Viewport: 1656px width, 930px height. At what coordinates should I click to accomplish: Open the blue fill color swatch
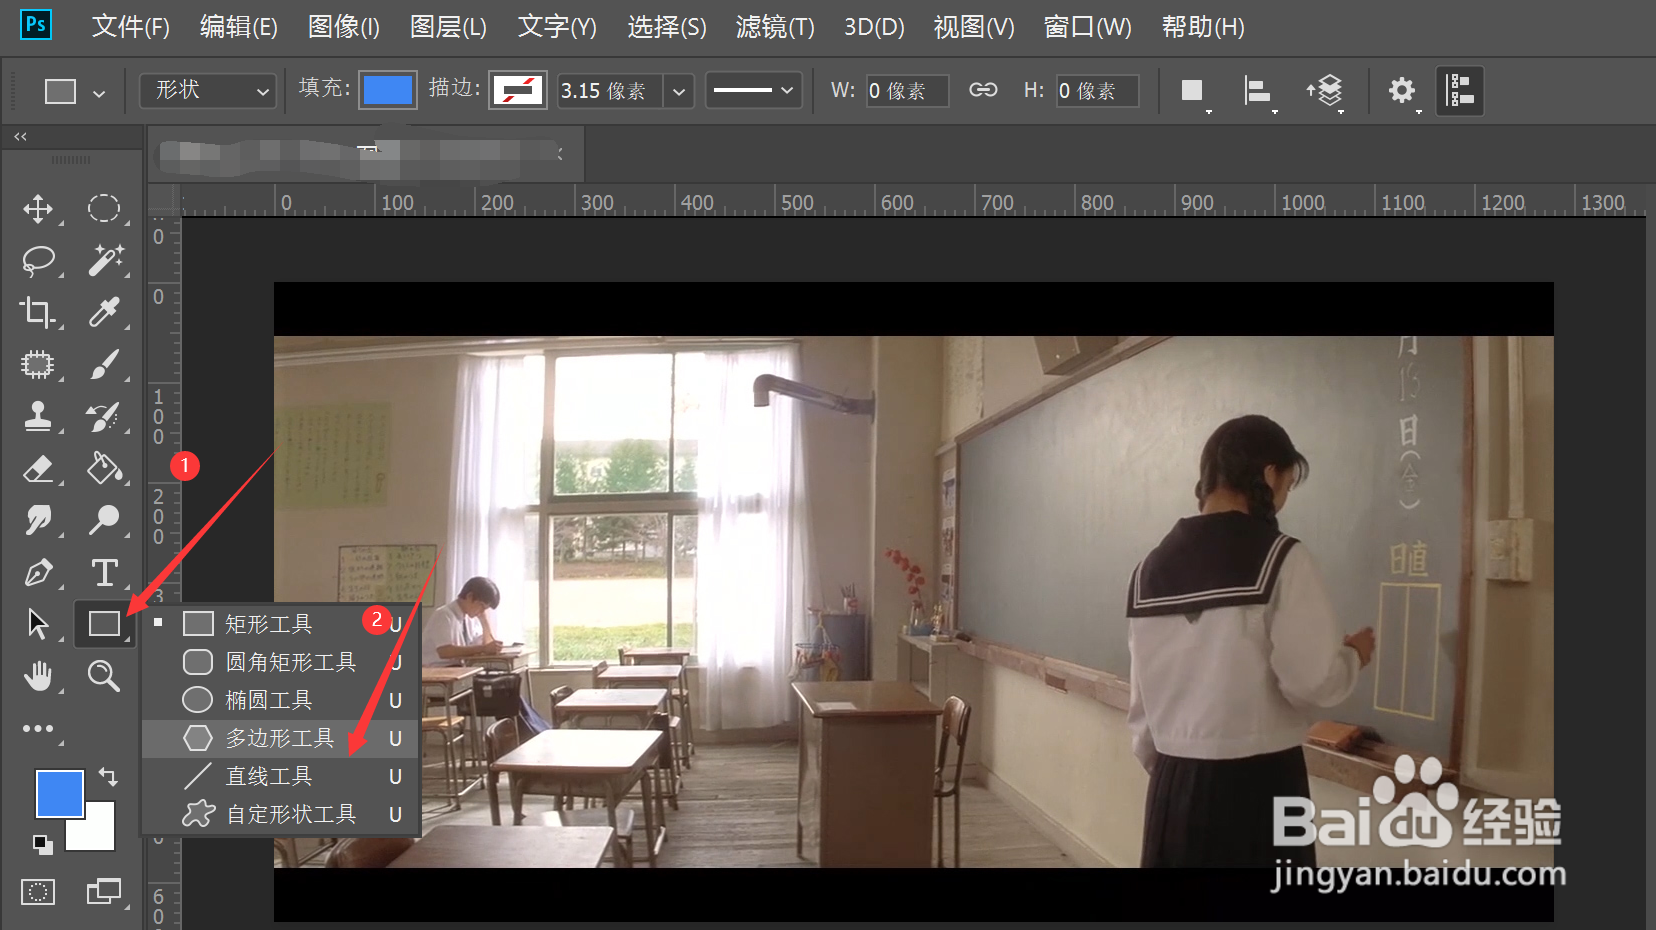click(x=388, y=90)
